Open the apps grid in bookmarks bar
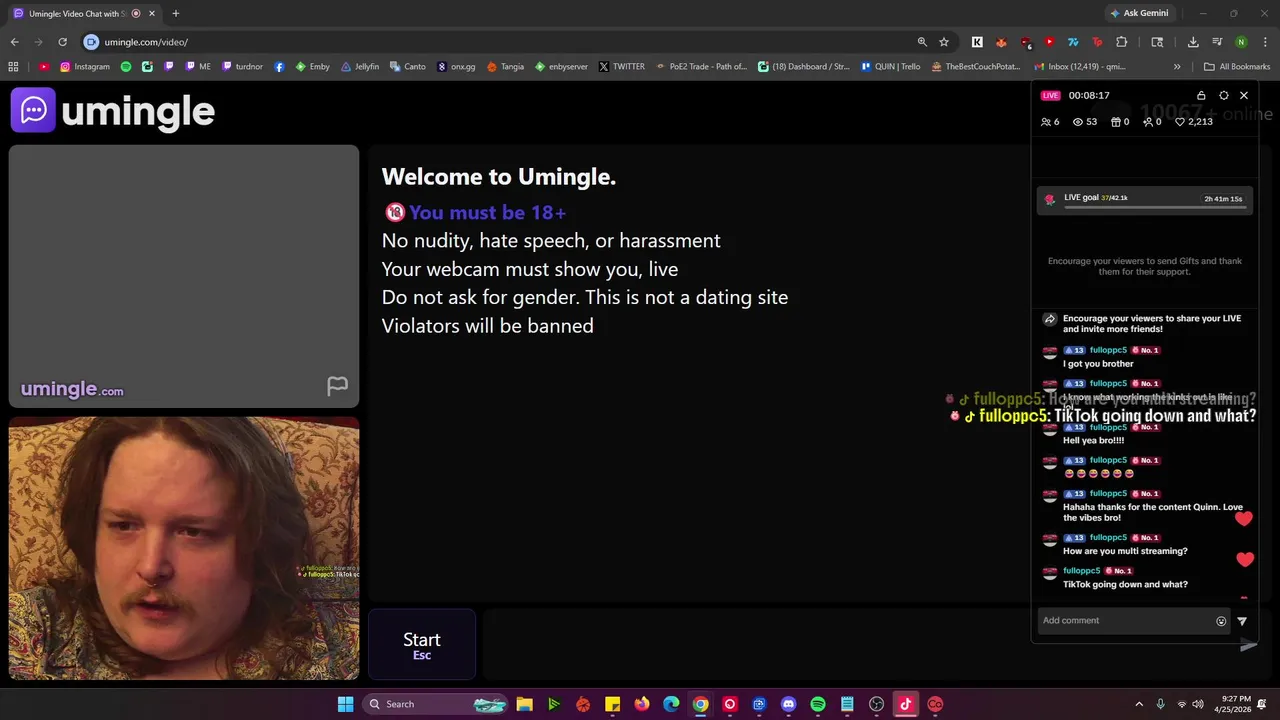The height and width of the screenshot is (720, 1280). pos(13,67)
